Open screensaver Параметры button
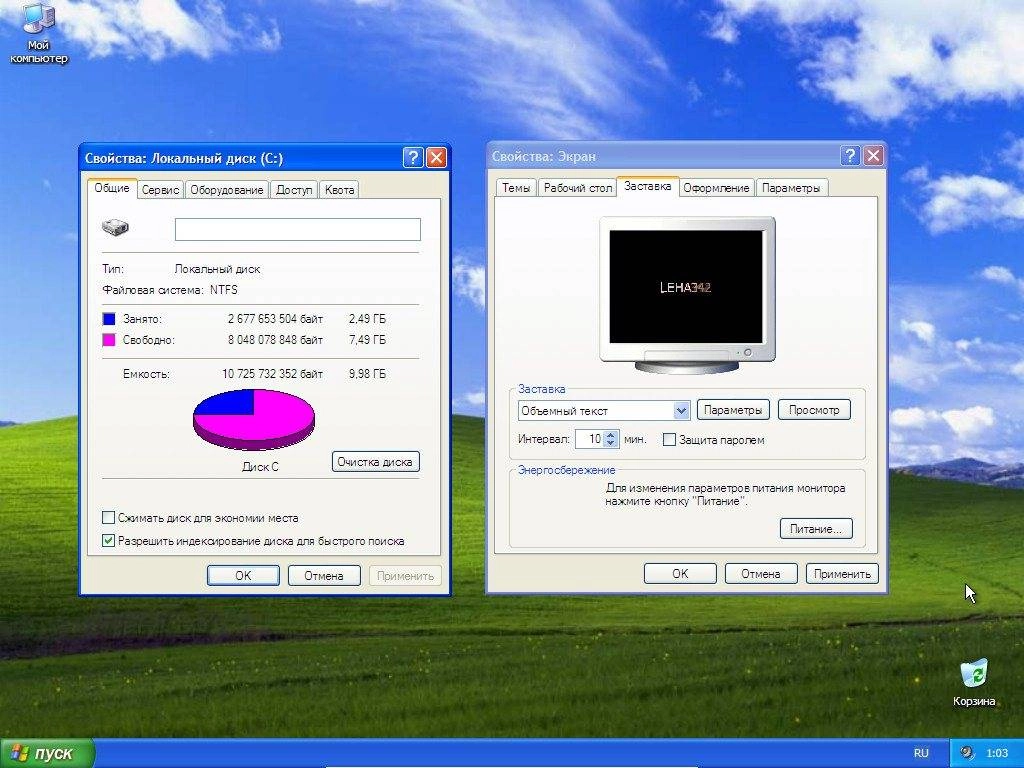 tap(733, 410)
